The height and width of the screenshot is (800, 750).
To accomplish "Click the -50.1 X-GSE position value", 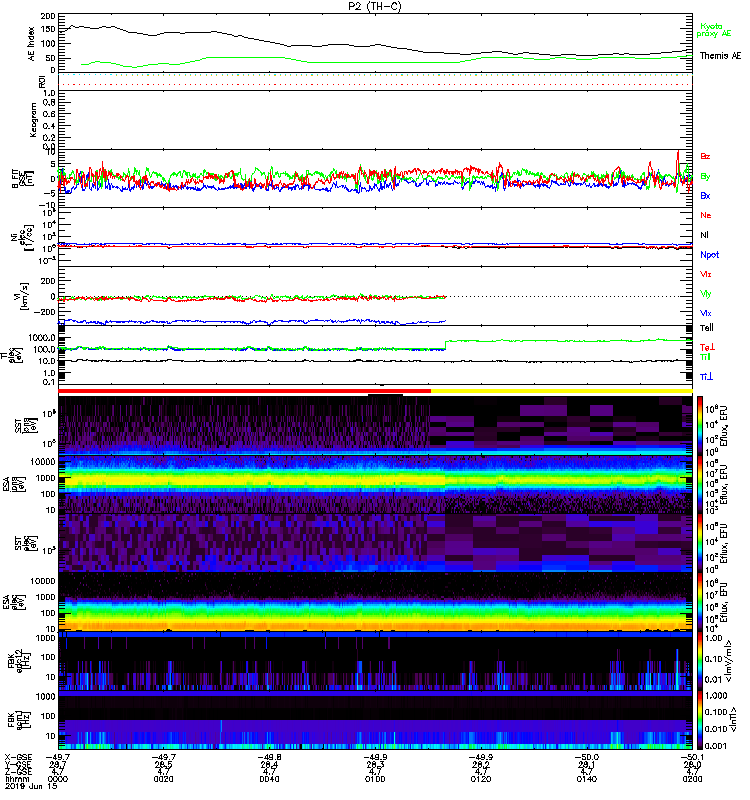I will tap(692, 757).
